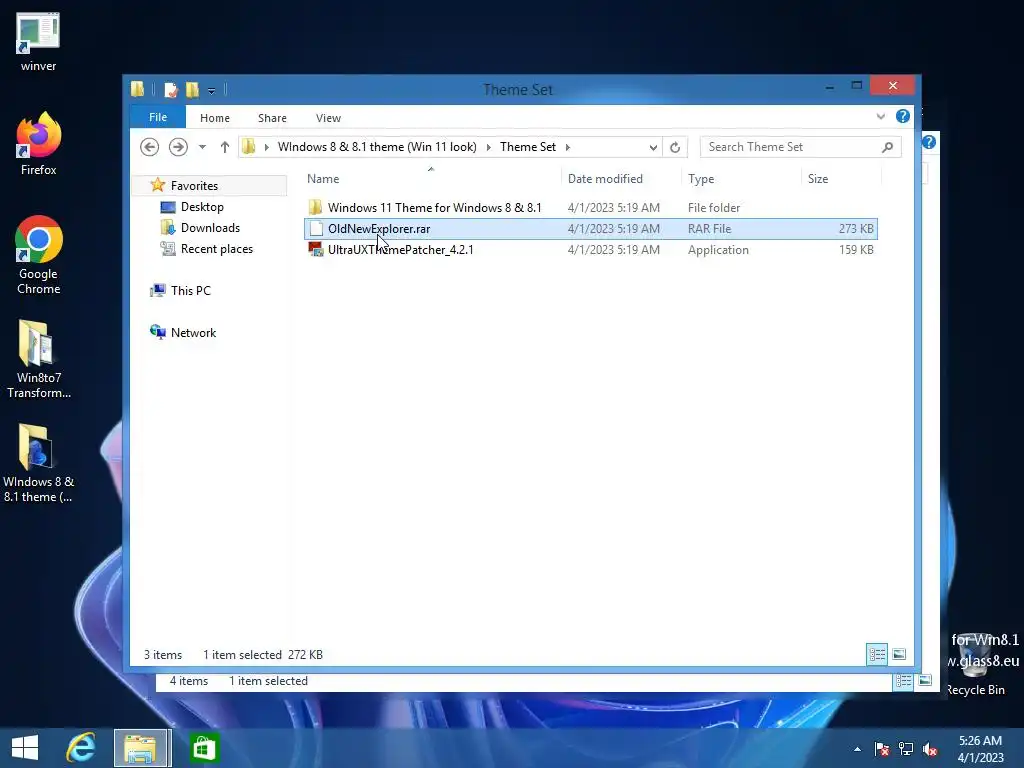The image size is (1024, 768).
Task: Switch to the View ribbon tab
Action: coord(328,118)
